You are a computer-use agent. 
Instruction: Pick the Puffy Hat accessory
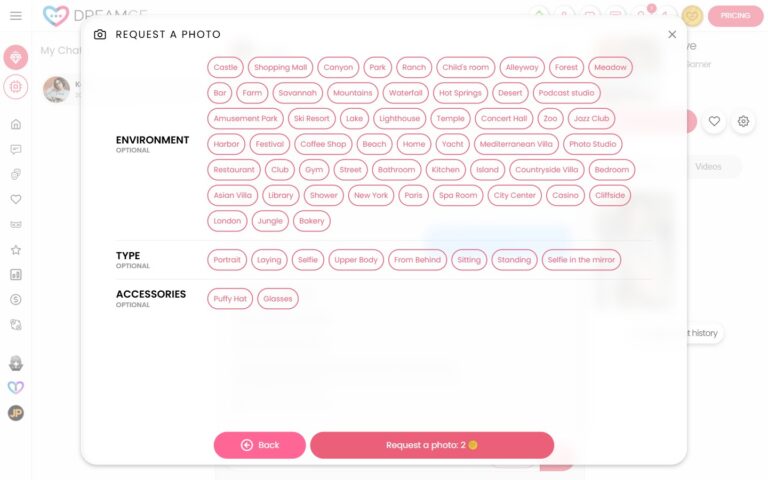pyautogui.click(x=230, y=298)
